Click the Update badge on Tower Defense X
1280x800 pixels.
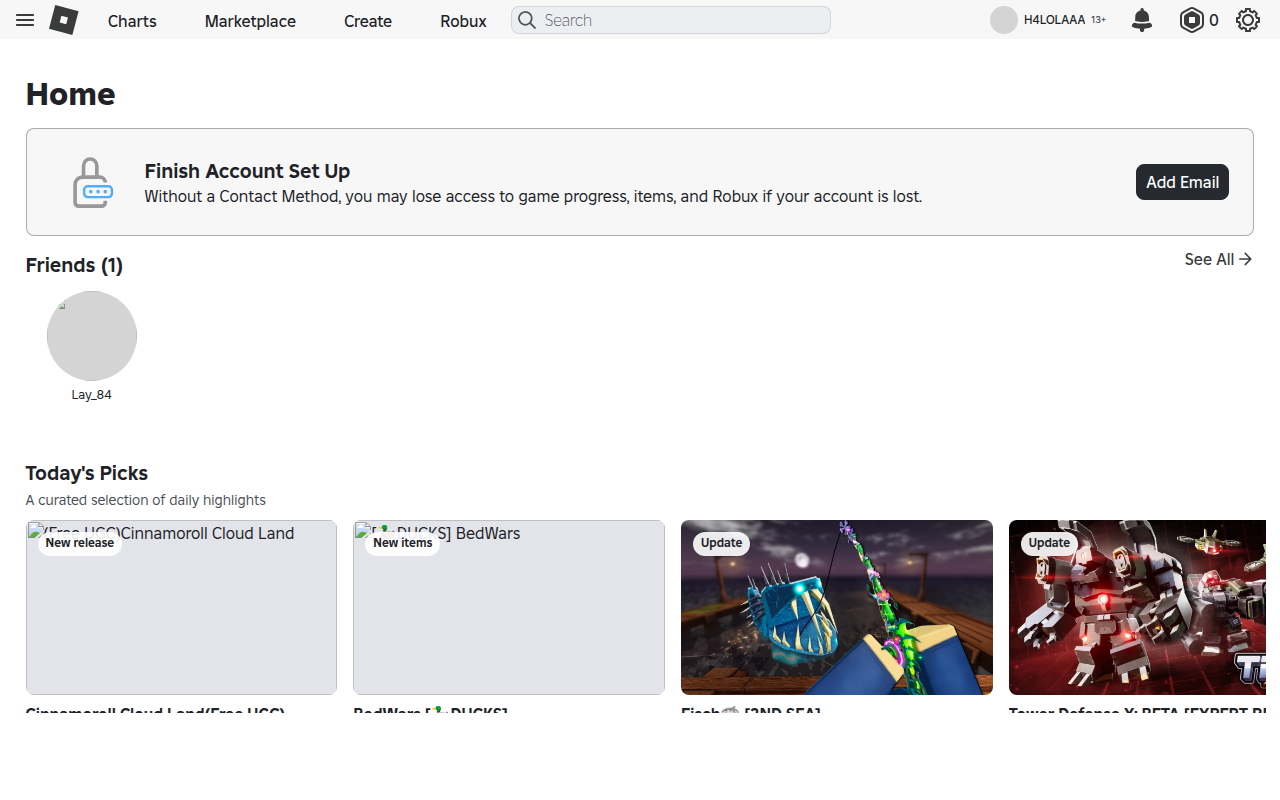click(x=1049, y=543)
